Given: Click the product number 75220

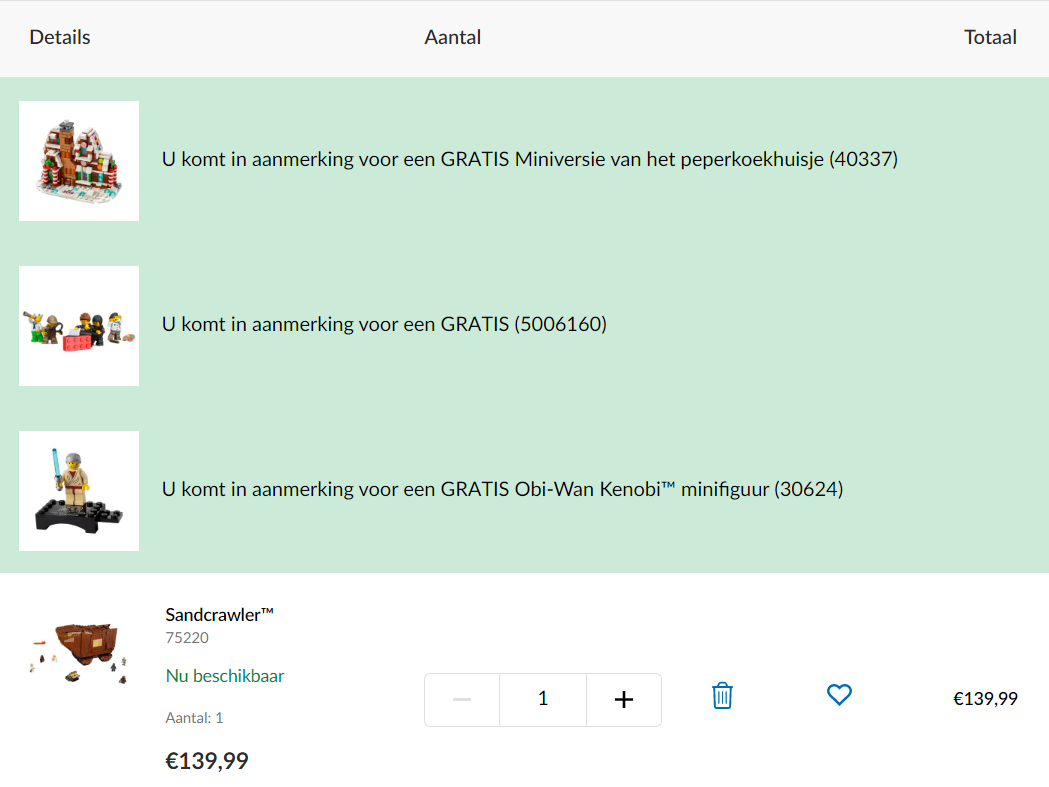Looking at the screenshot, I should click(187, 638).
